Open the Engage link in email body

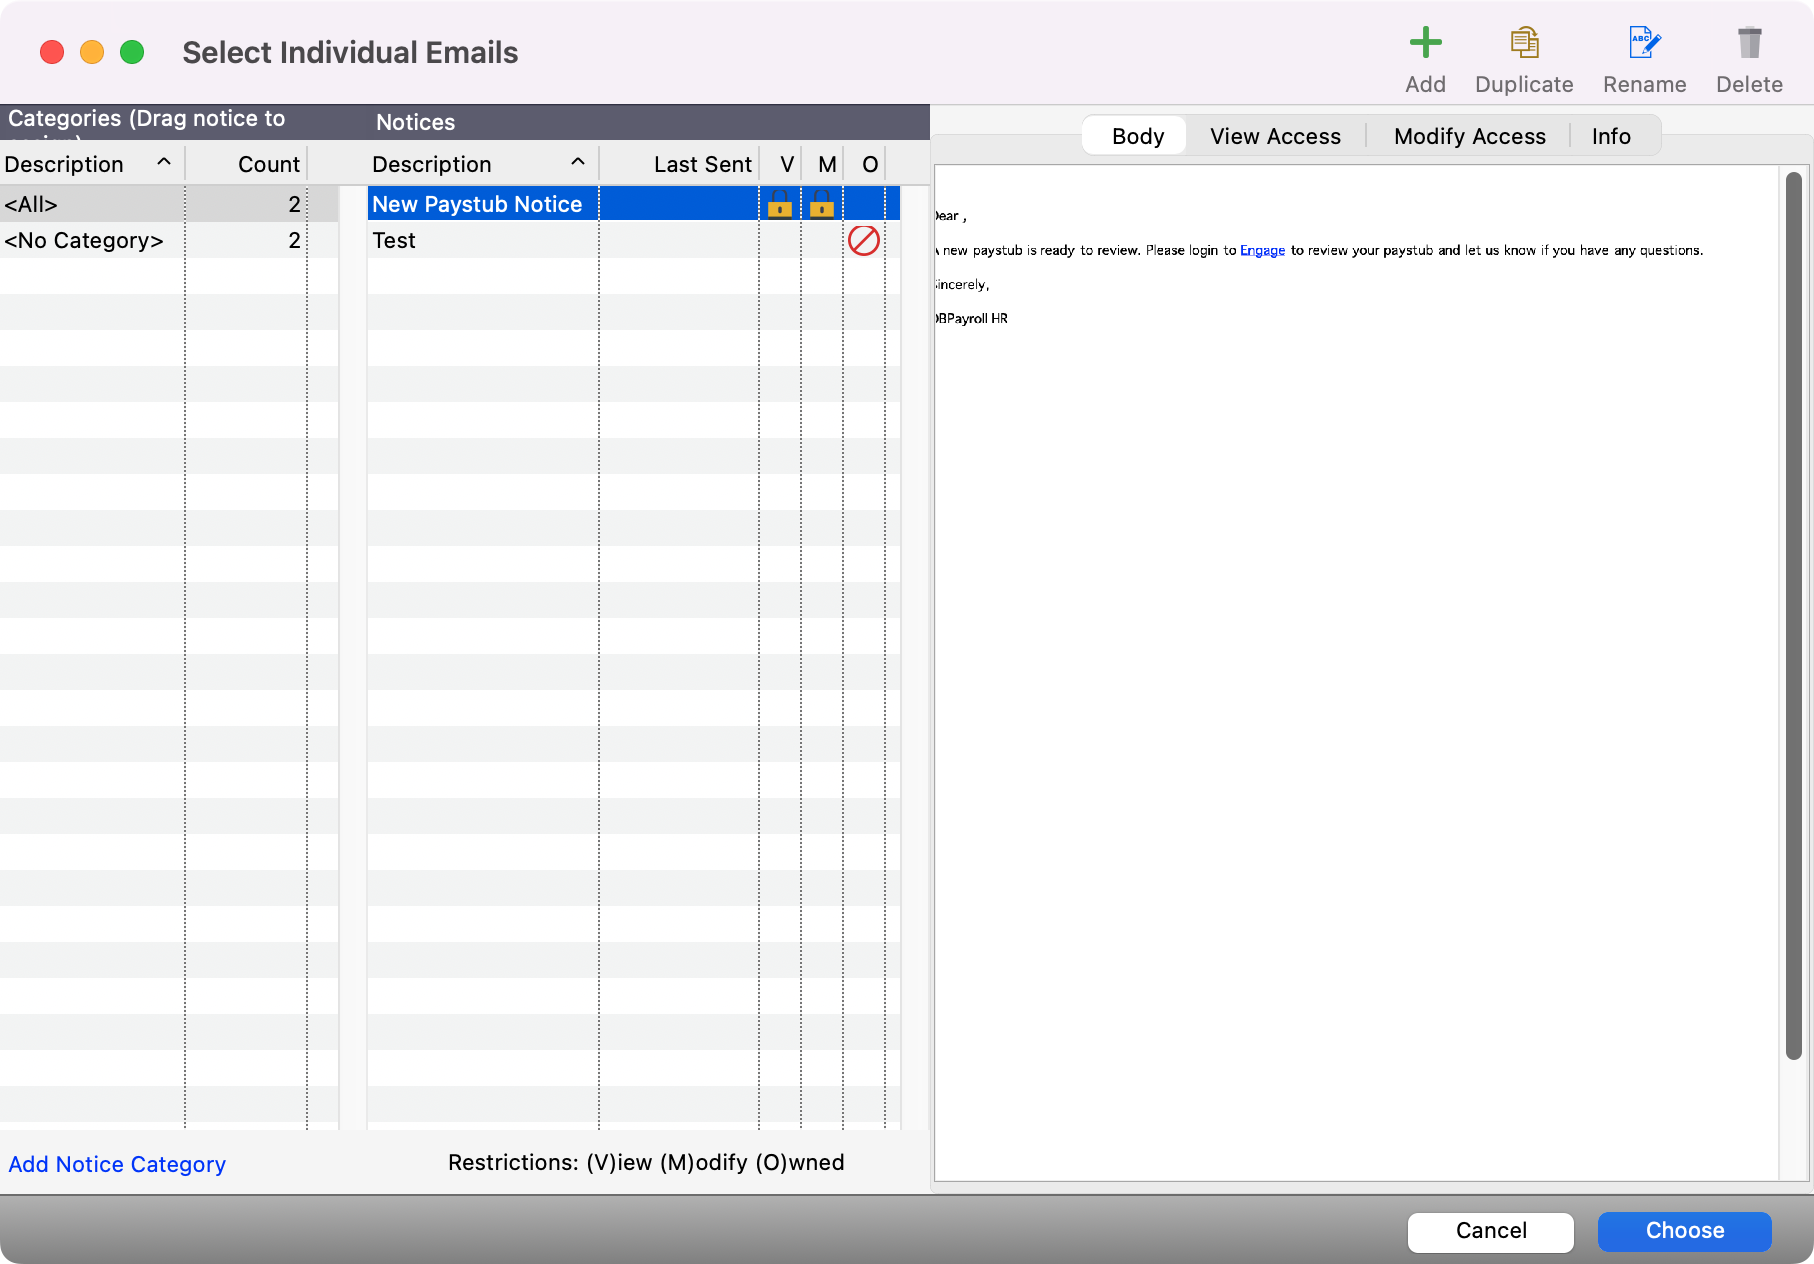click(x=1262, y=251)
